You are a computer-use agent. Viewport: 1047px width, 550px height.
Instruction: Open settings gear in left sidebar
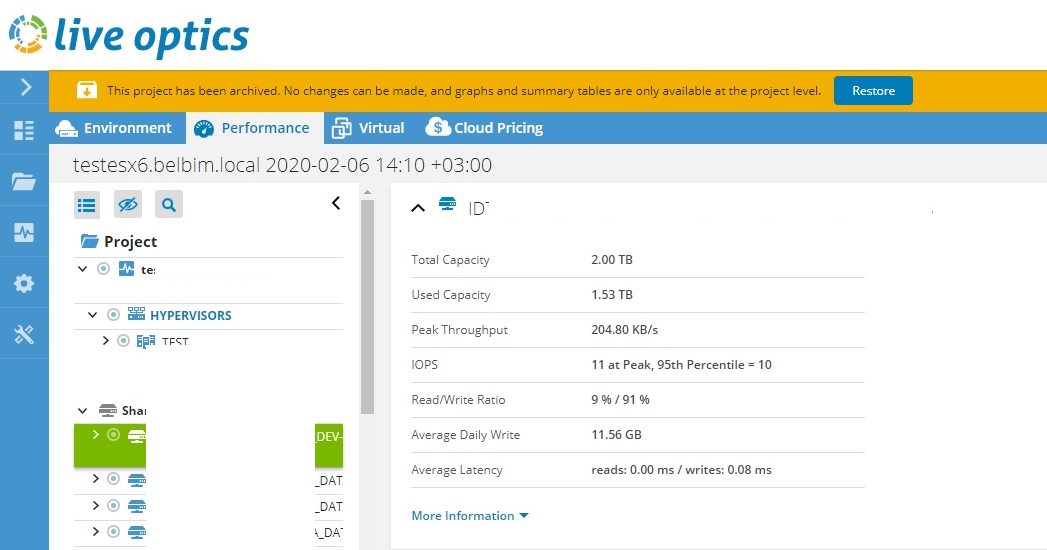pos(24,283)
